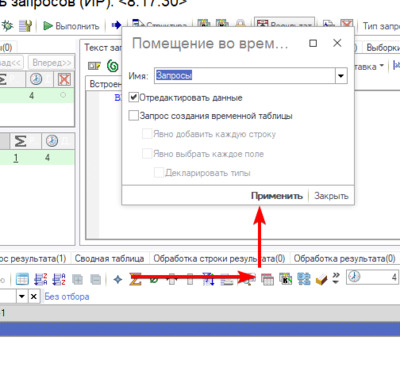The width and height of the screenshot is (400, 375).
Task: Uncheck Отредактировать данные checkbox
Action: (x=133, y=97)
